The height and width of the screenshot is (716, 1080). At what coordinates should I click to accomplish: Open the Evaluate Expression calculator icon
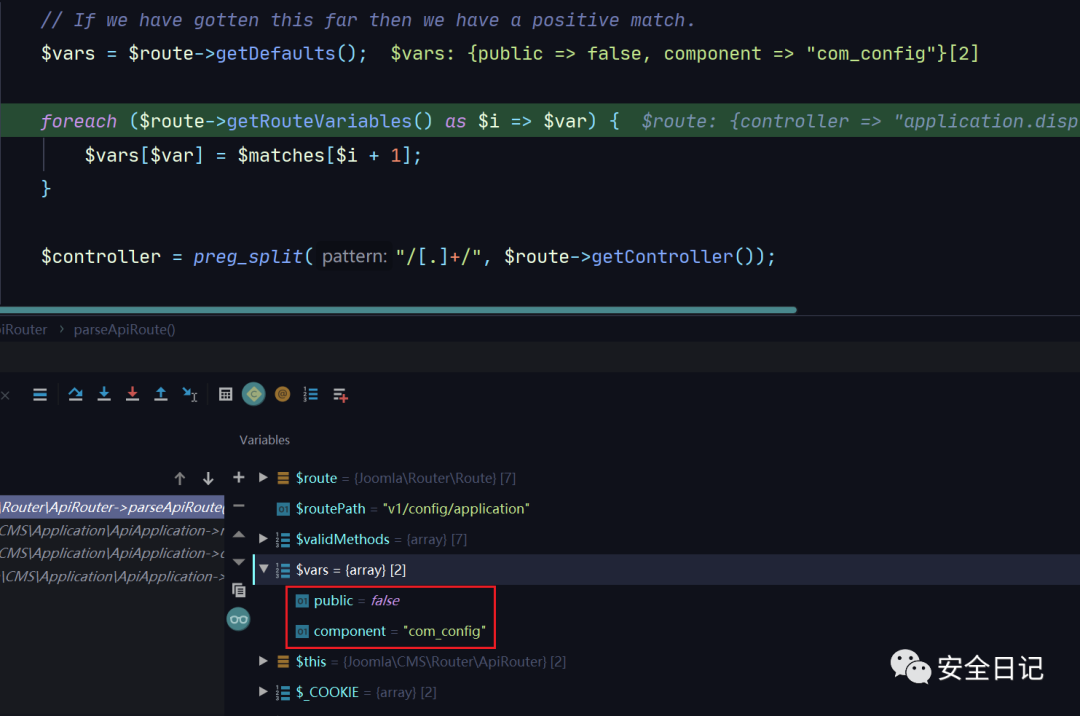[x=226, y=395]
